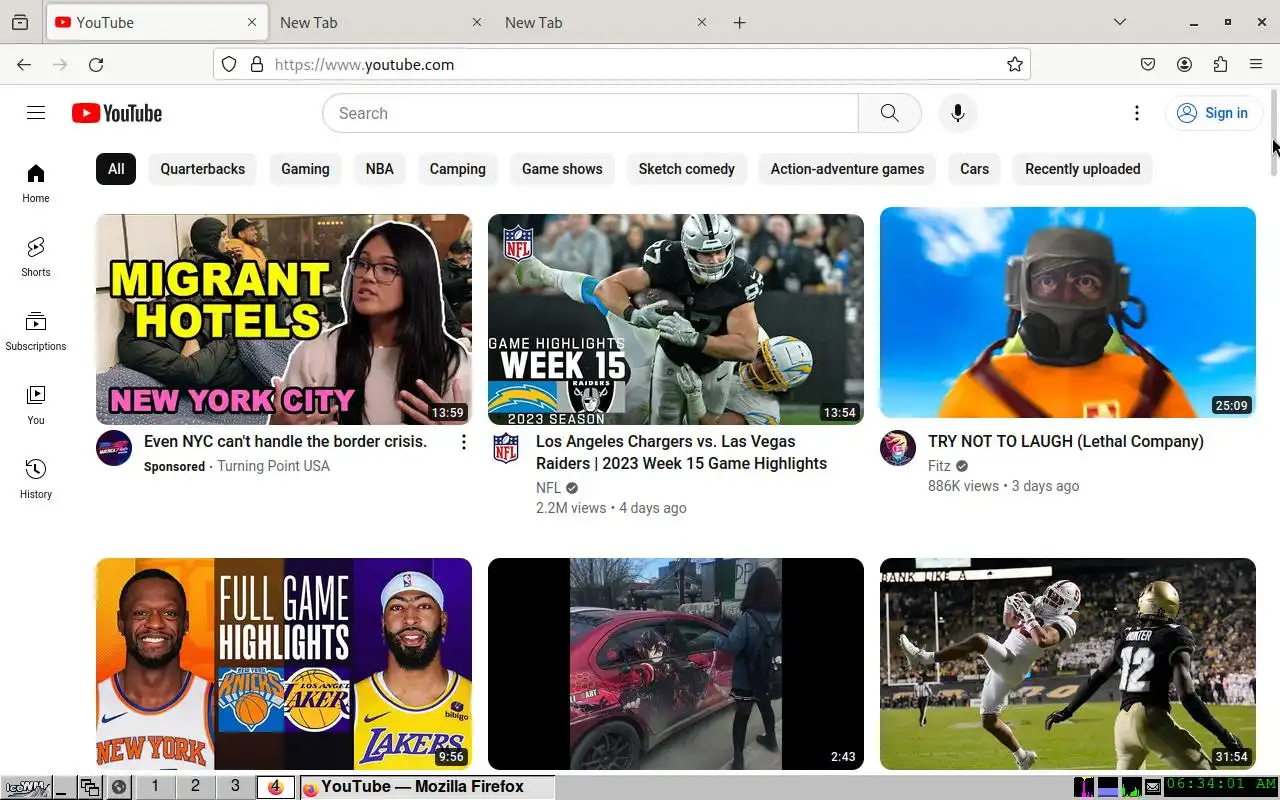Start voice search with the microphone icon

[x=957, y=113]
